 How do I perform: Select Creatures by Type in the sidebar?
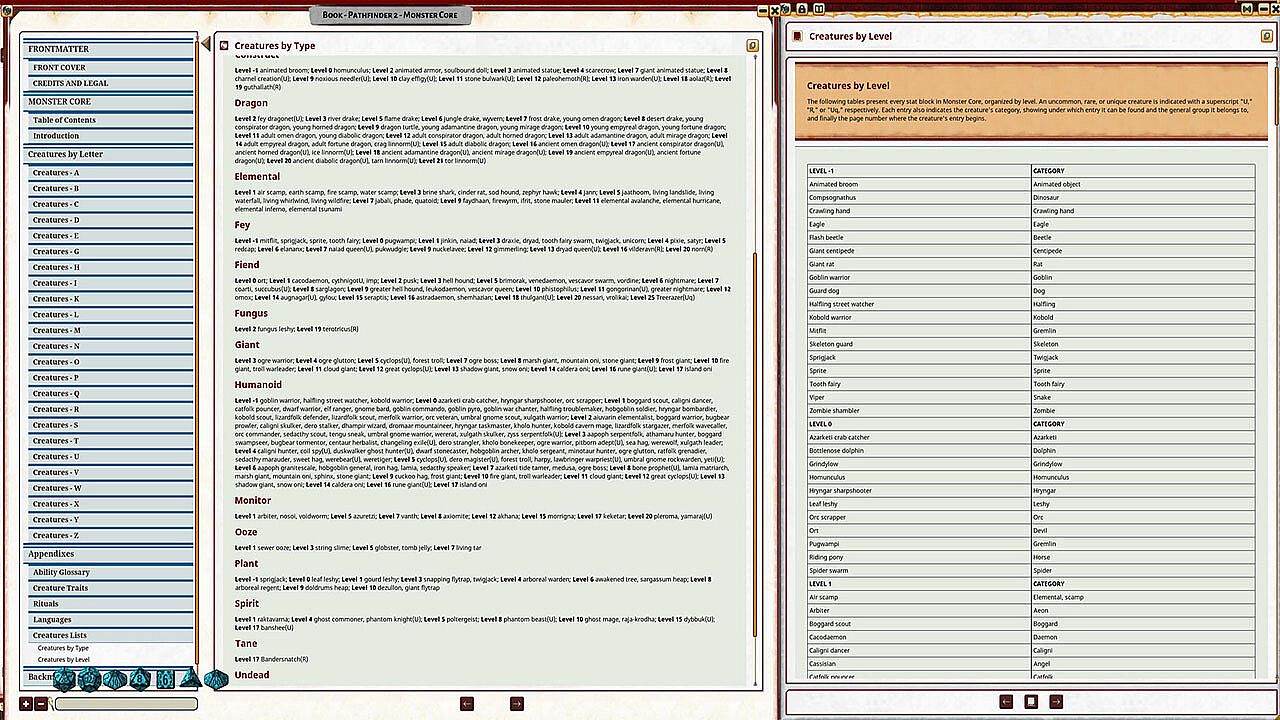(63, 648)
